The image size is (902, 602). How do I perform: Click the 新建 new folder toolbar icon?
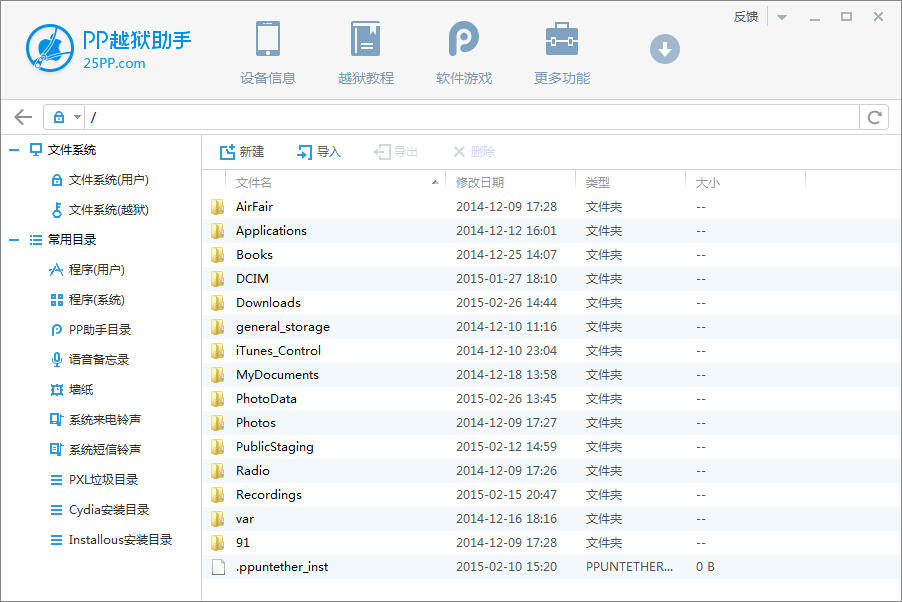pyautogui.click(x=241, y=151)
